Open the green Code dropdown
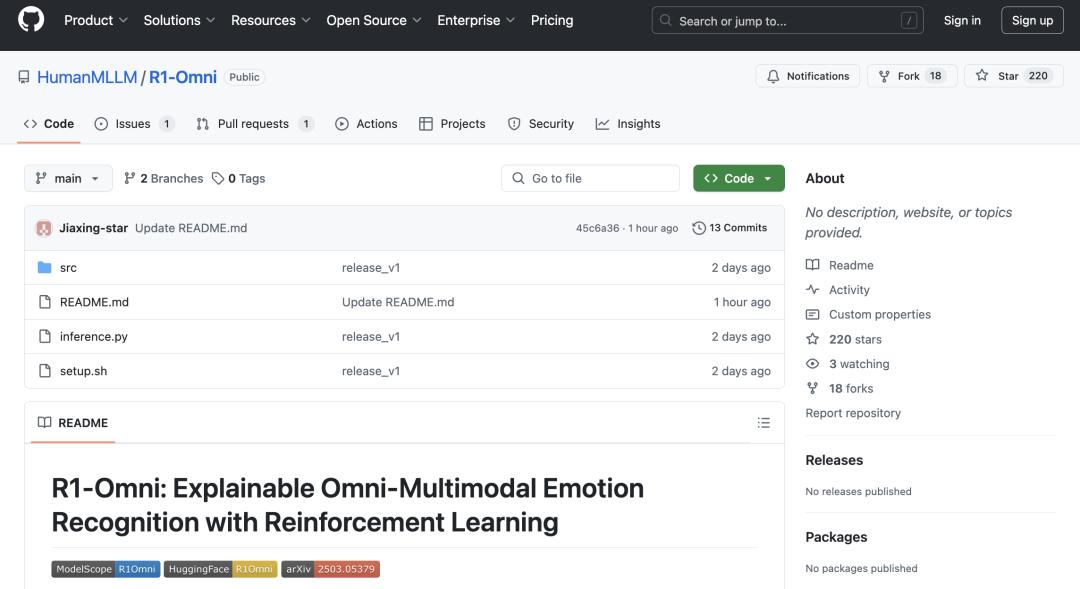1080x589 pixels. (738, 178)
